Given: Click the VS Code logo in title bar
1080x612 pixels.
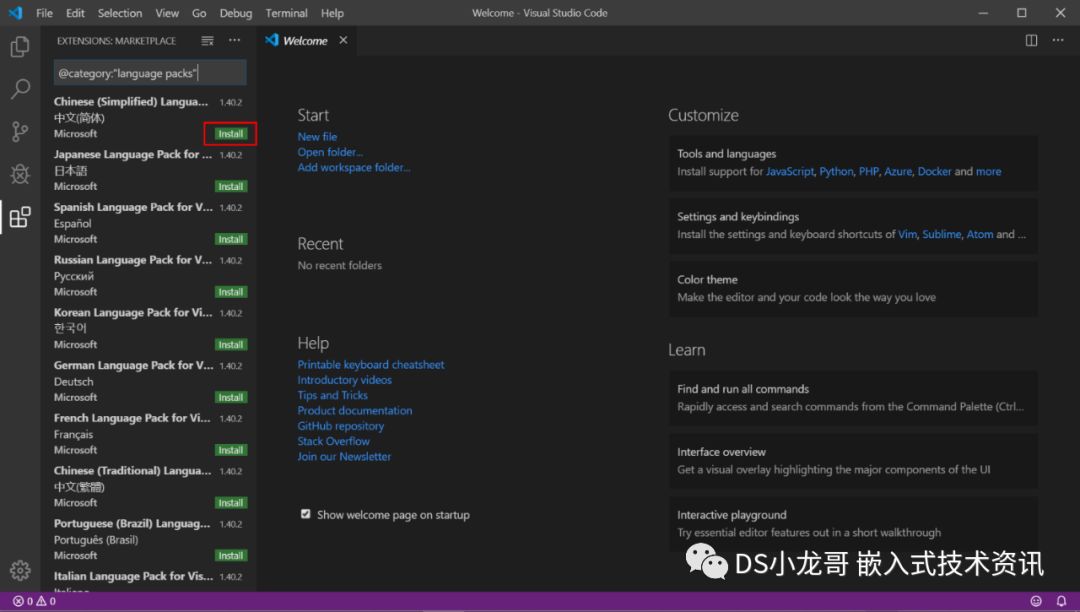Looking at the screenshot, I should point(16,12).
